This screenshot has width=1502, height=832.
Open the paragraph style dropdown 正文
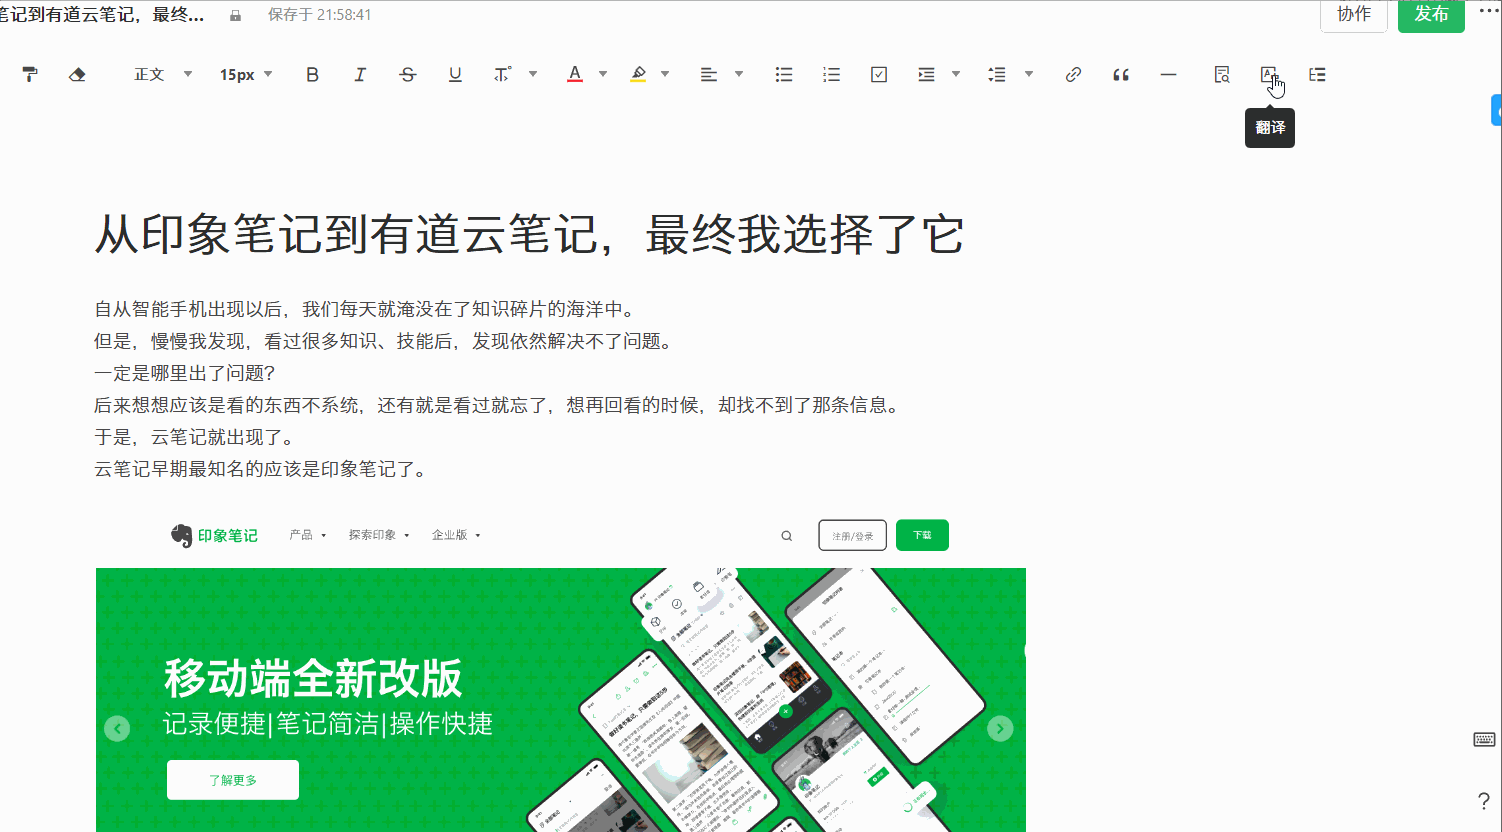[x=163, y=74]
